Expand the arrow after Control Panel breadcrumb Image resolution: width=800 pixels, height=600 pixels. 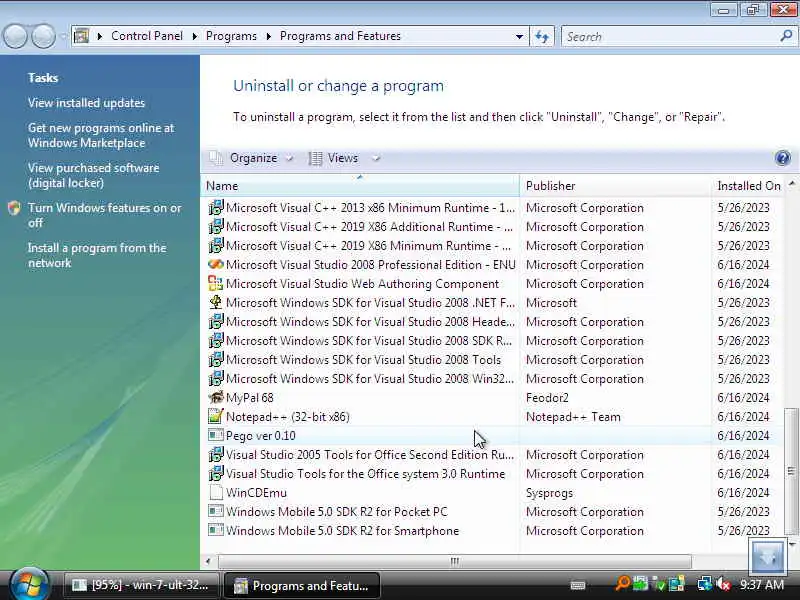click(195, 36)
